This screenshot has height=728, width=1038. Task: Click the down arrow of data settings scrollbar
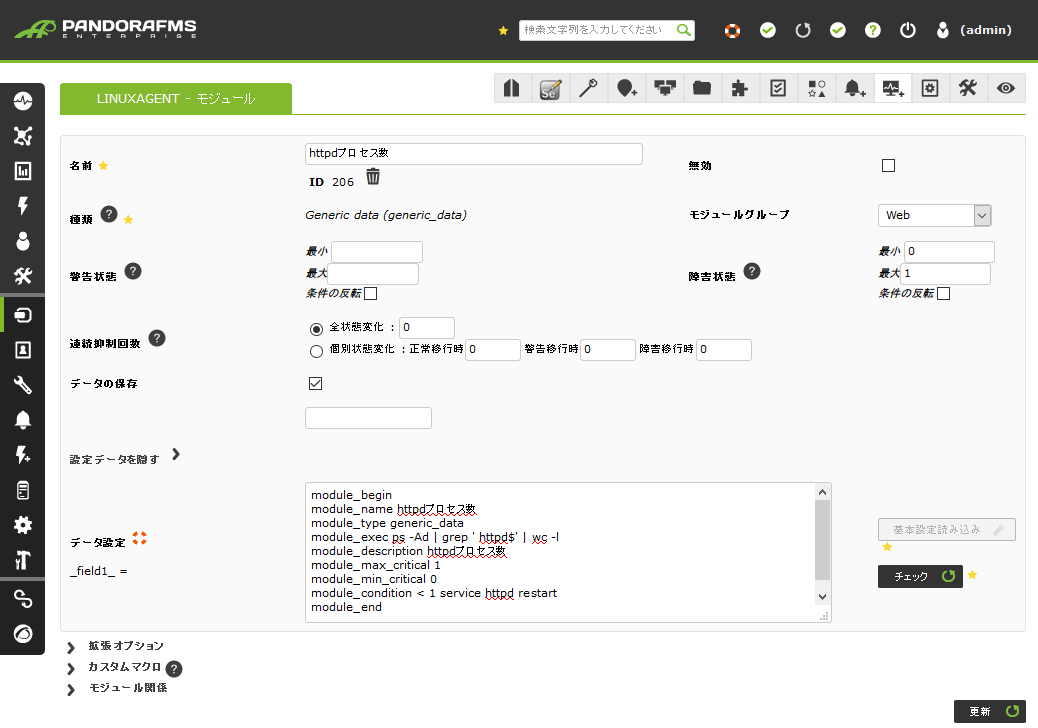pyautogui.click(x=822, y=596)
